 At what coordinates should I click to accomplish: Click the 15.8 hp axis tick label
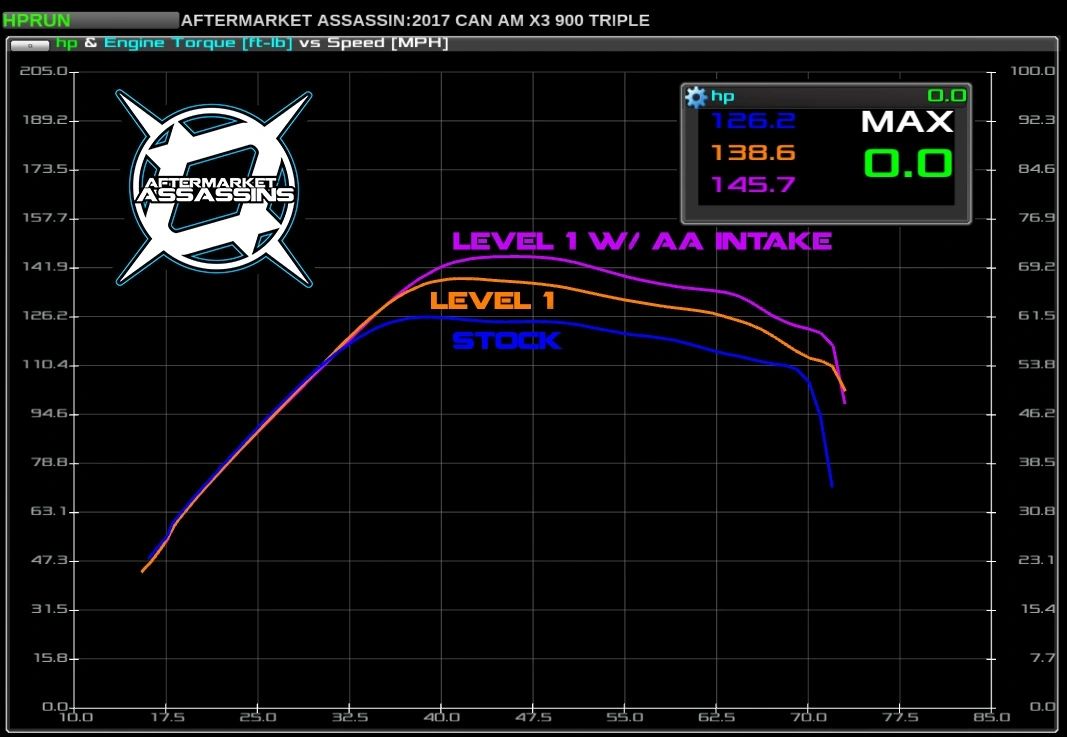(x=49, y=657)
